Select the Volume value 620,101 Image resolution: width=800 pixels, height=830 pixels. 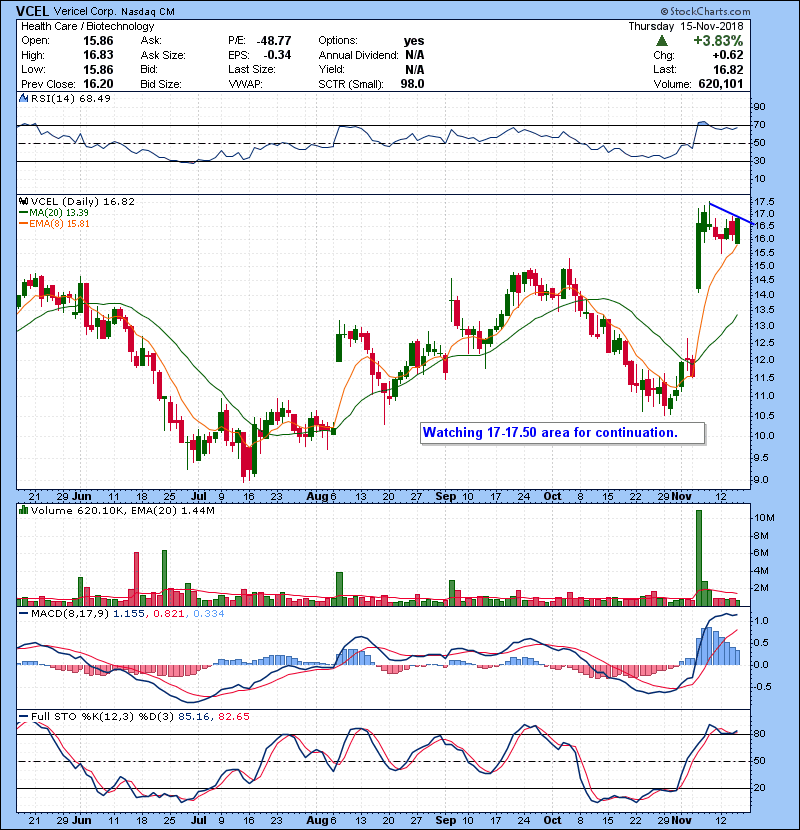click(x=721, y=84)
